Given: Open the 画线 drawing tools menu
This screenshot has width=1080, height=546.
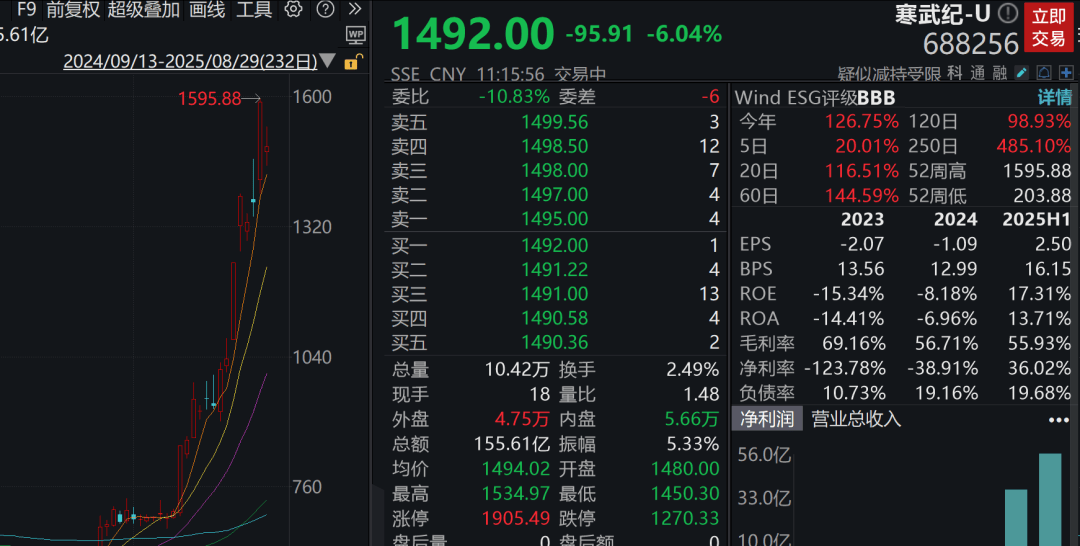Looking at the screenshot, I should (x=207, y=10).
